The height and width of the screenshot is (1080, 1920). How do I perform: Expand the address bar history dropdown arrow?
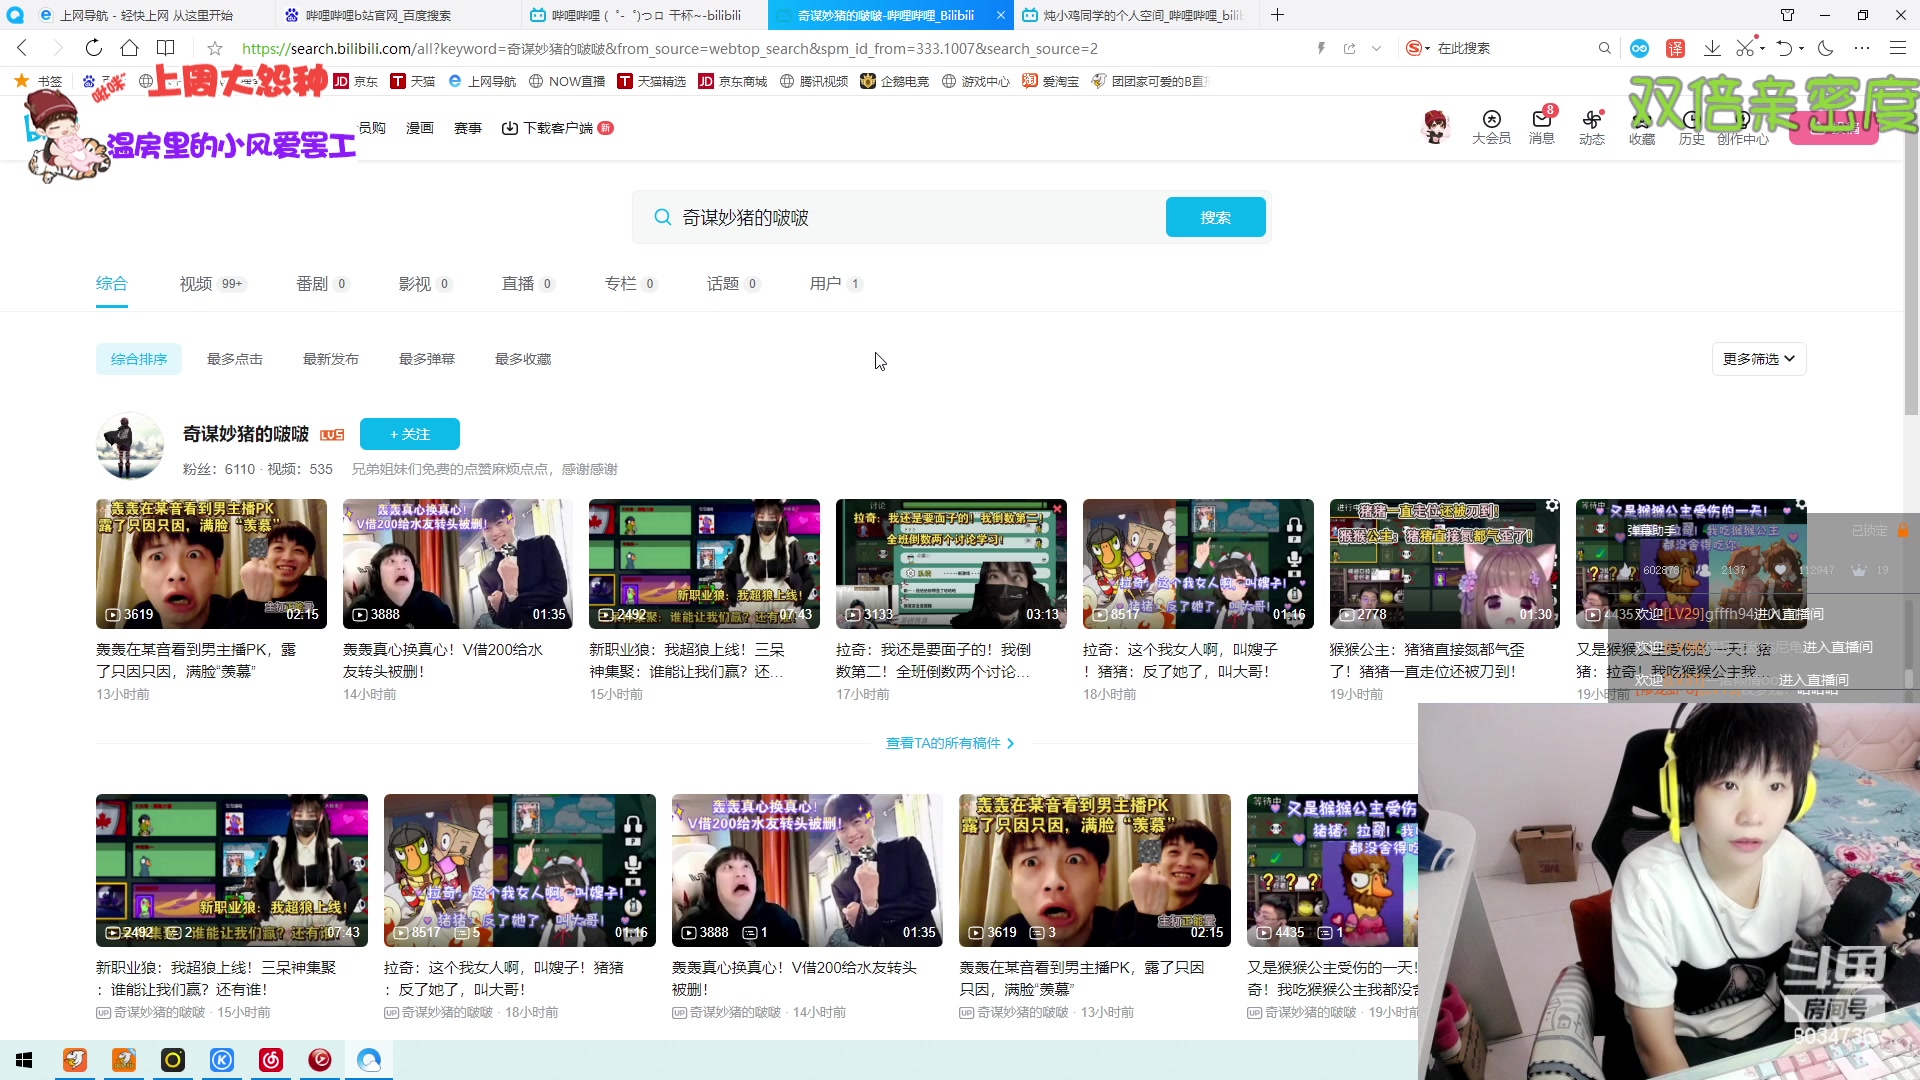point(1377,48)
